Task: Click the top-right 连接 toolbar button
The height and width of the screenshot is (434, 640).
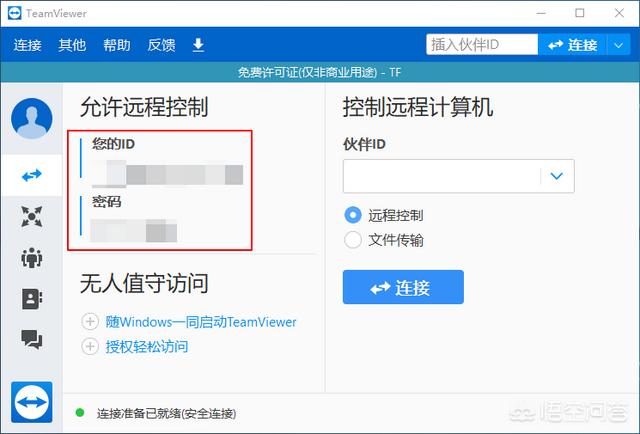Action: 573,45
